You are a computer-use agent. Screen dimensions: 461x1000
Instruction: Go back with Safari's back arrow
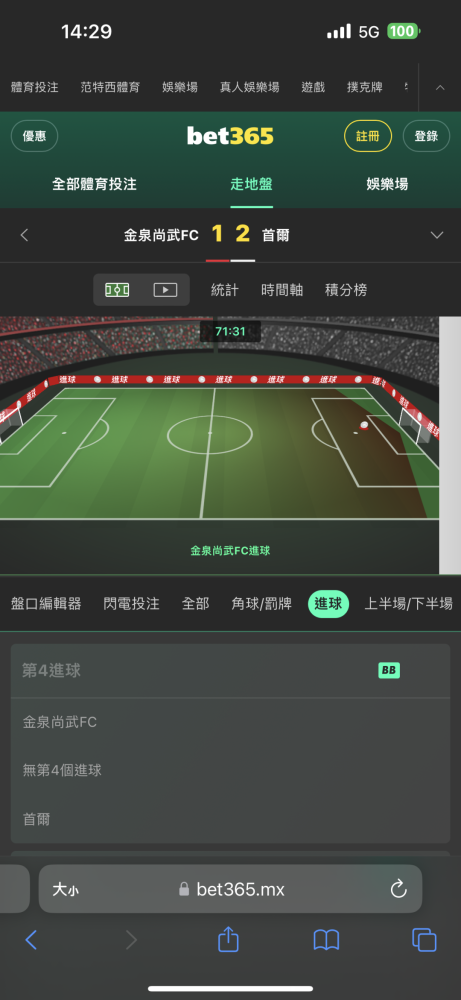click(x=31, y=940)
